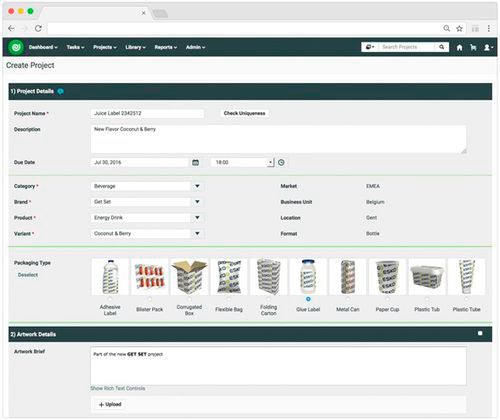Click the Glue Label jar thumbnail
The width and height of the screenshot is (500, 420).
(308, 277)
